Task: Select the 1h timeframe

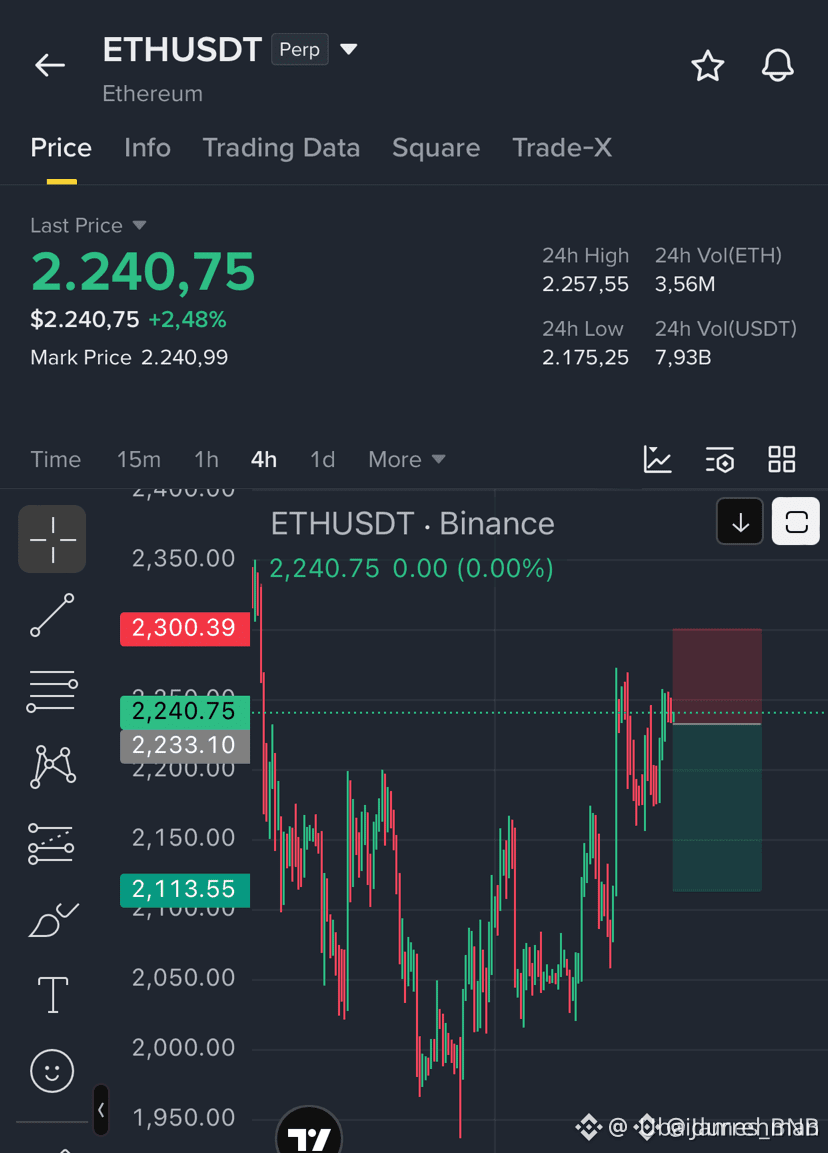Action: pyautogui.click(x=207, y=460)
